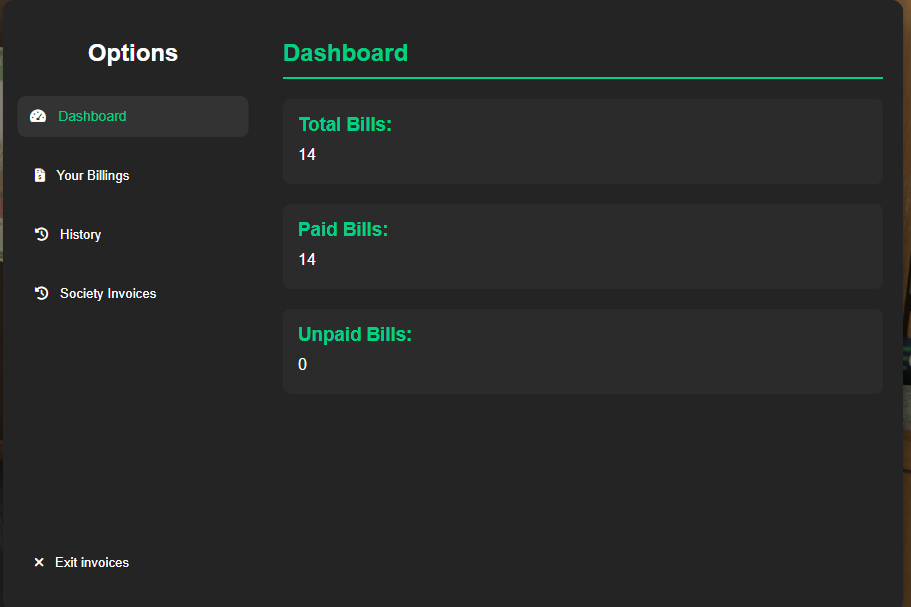Click the Options sidebar heading
This screenshot has height=607, width=911.
pos(133,53)
